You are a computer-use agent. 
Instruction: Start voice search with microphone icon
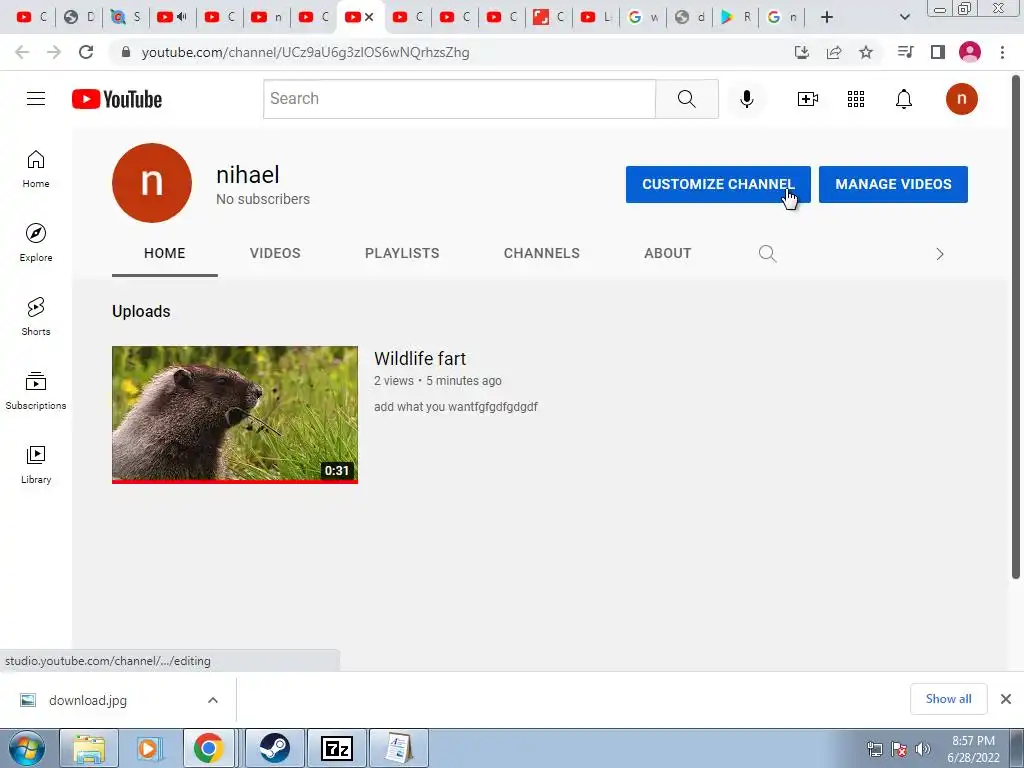click(746, 99)
